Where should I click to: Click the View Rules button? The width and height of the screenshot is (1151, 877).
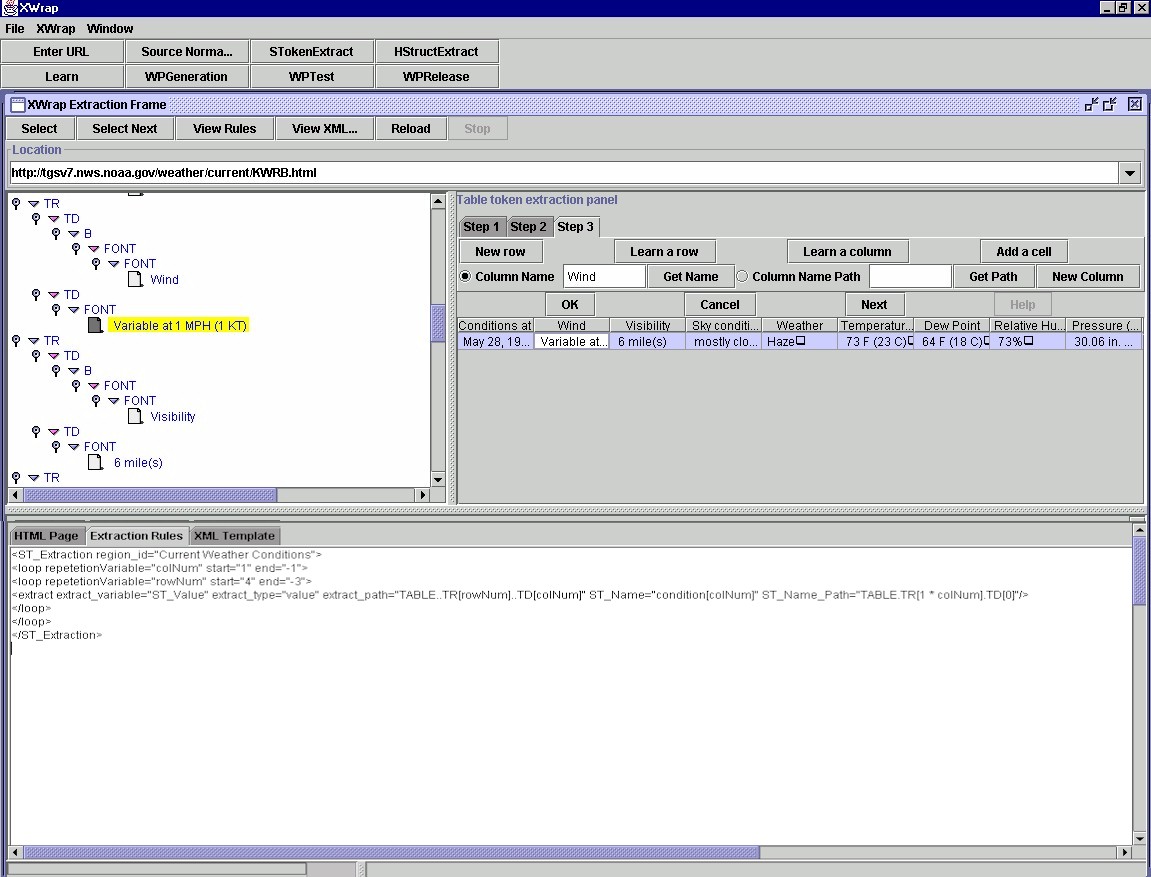pyautogui.click(x=224, y=129)
